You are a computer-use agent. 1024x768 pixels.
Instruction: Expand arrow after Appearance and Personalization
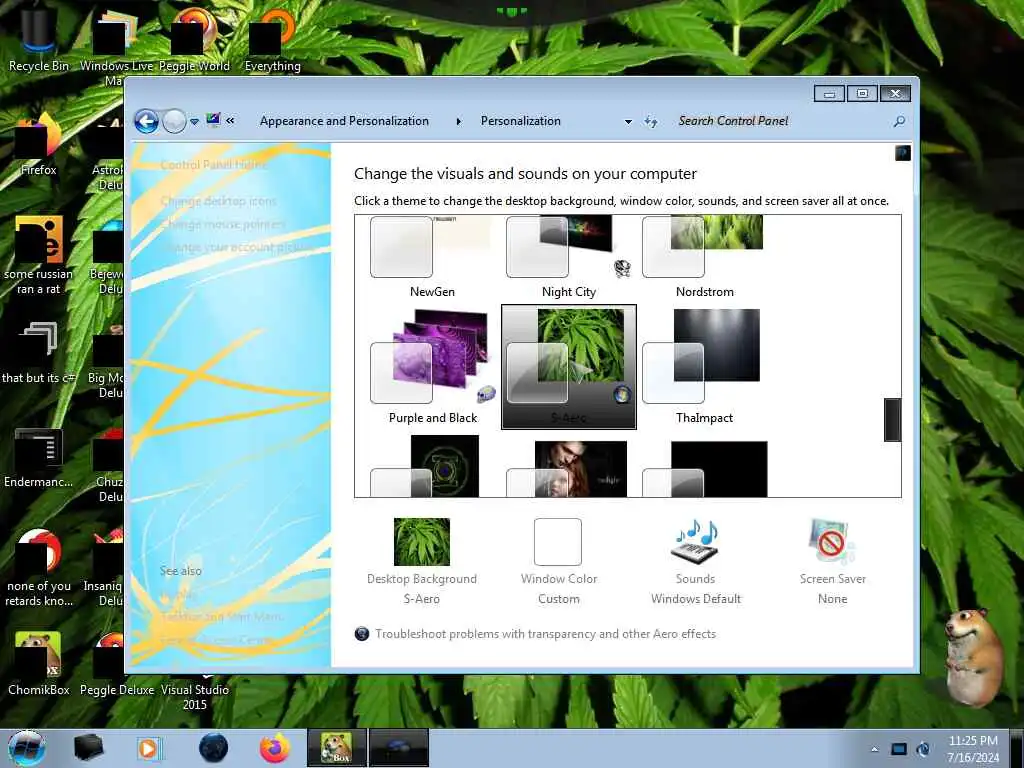click(x=458, y=121)
